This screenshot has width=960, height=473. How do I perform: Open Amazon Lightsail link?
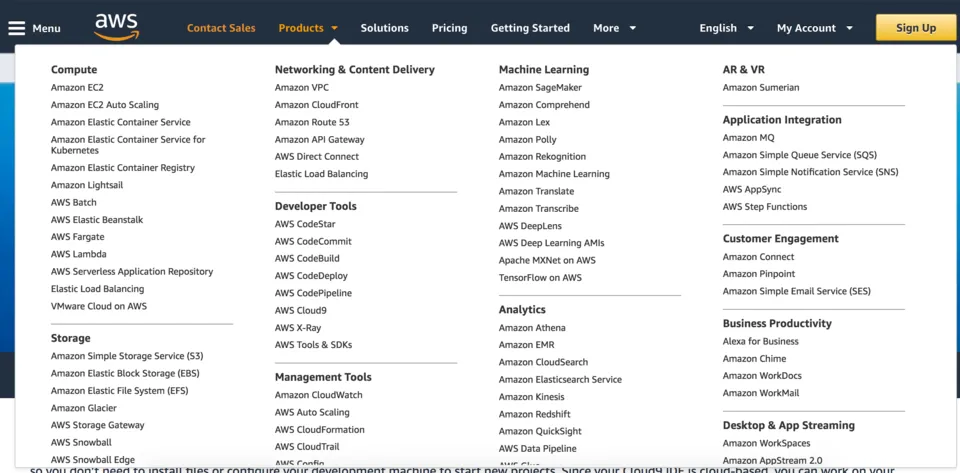click(87, 185)
